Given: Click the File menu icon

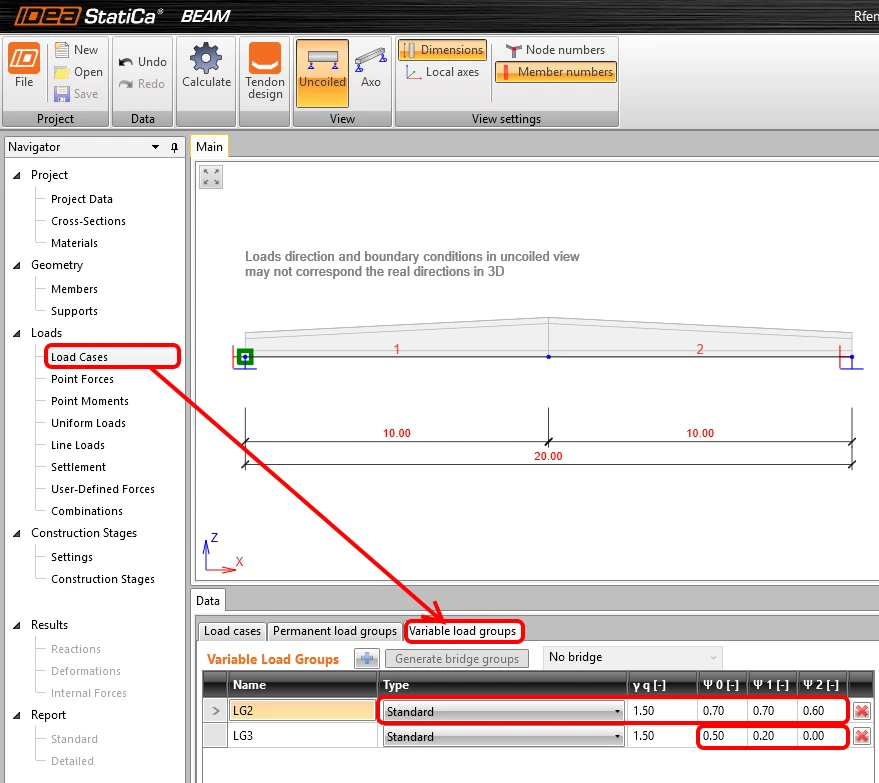Looking at the screenshot, I should 24,58.
